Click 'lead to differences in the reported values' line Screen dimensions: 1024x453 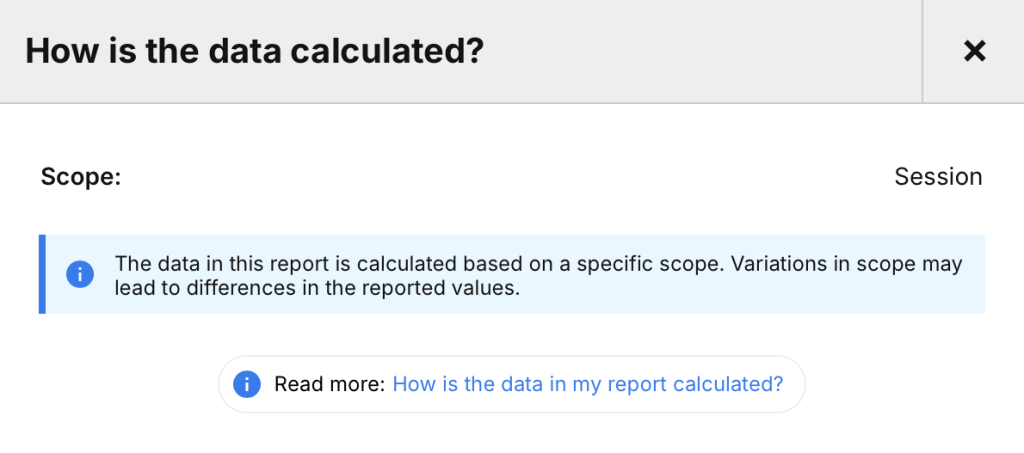point(317,288)
